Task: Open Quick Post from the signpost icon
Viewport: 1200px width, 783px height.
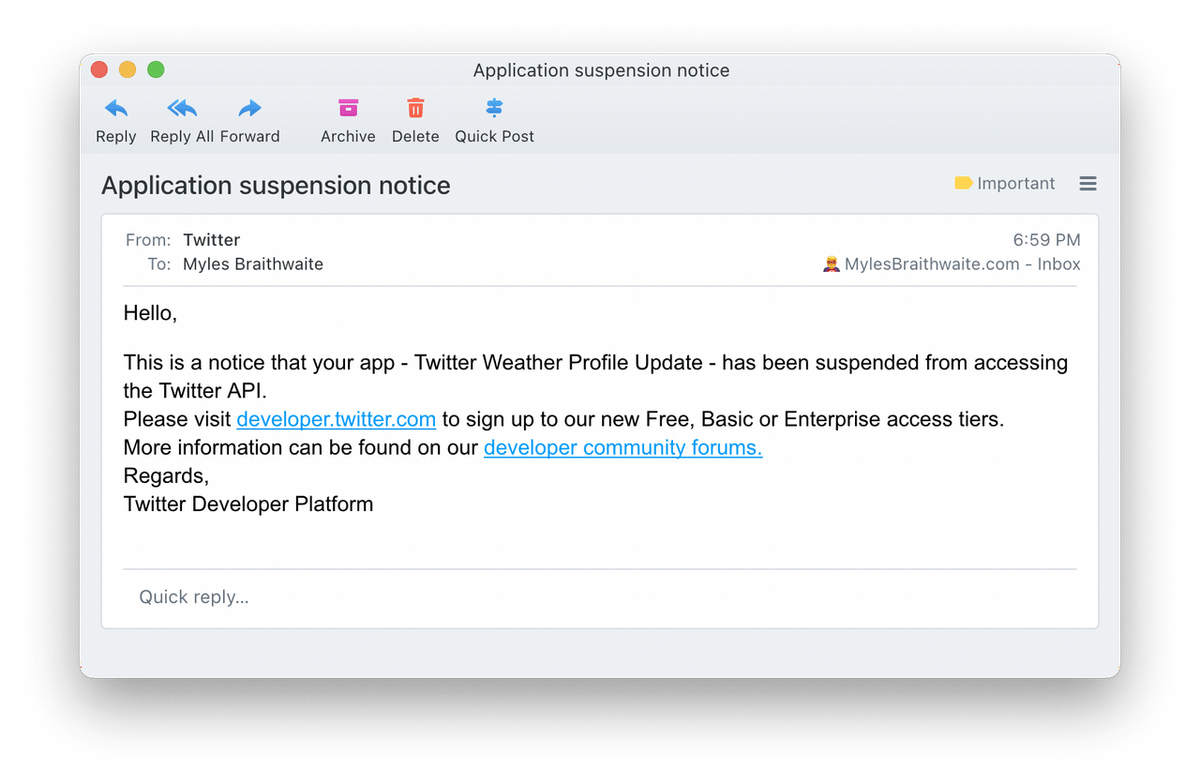Action: click(x=494, y=108)
